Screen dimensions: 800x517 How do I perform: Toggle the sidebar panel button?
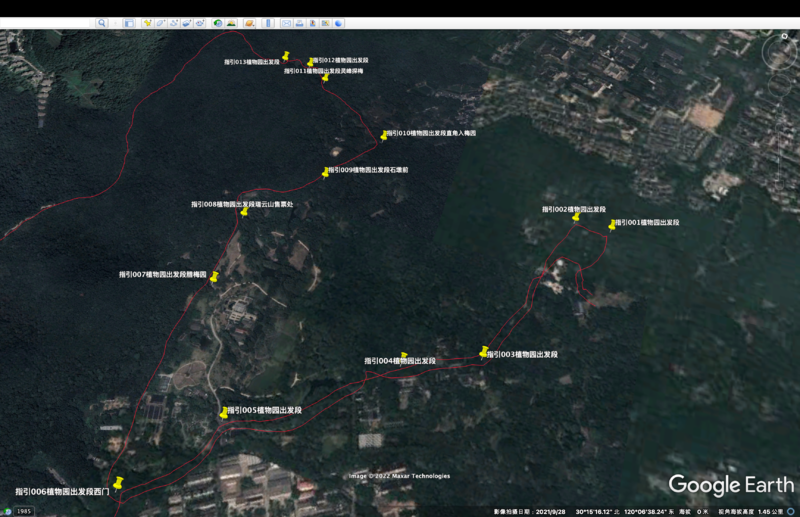coord(129,23)
